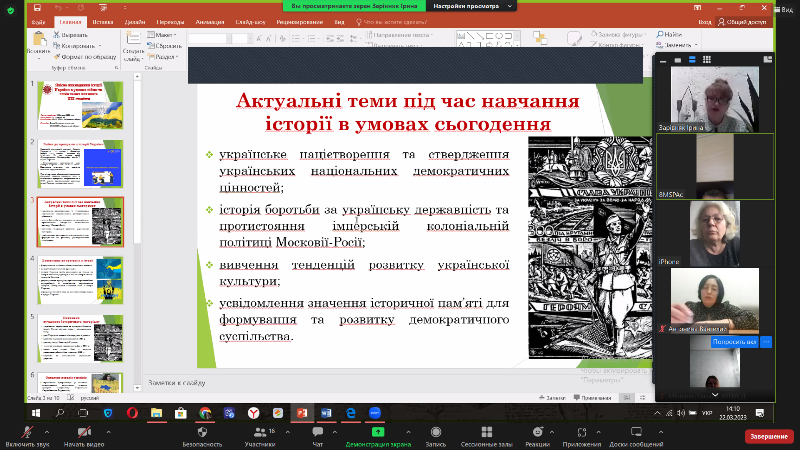Screen dimensions: 800x450
Task: Start Запись recording
Action: click(x=436, y=437)
